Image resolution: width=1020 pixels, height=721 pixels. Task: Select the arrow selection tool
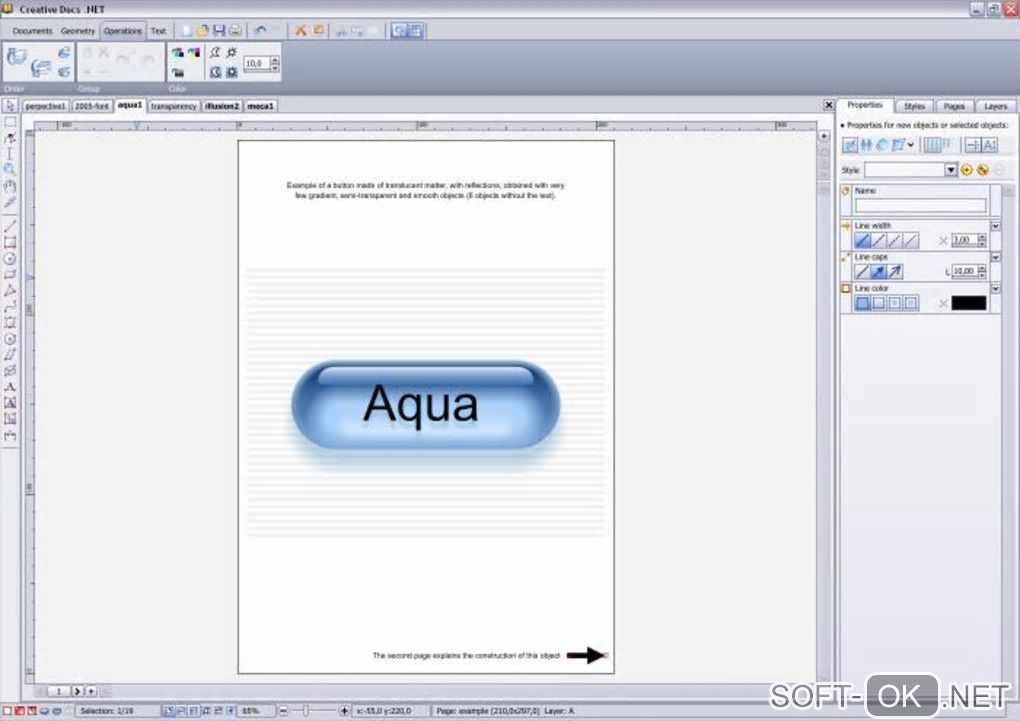point(10,105)
